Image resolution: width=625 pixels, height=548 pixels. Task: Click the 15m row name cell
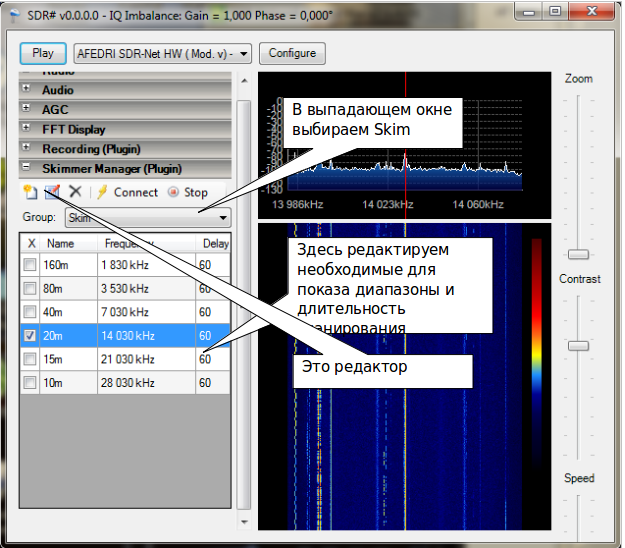[x=69, y=359]
